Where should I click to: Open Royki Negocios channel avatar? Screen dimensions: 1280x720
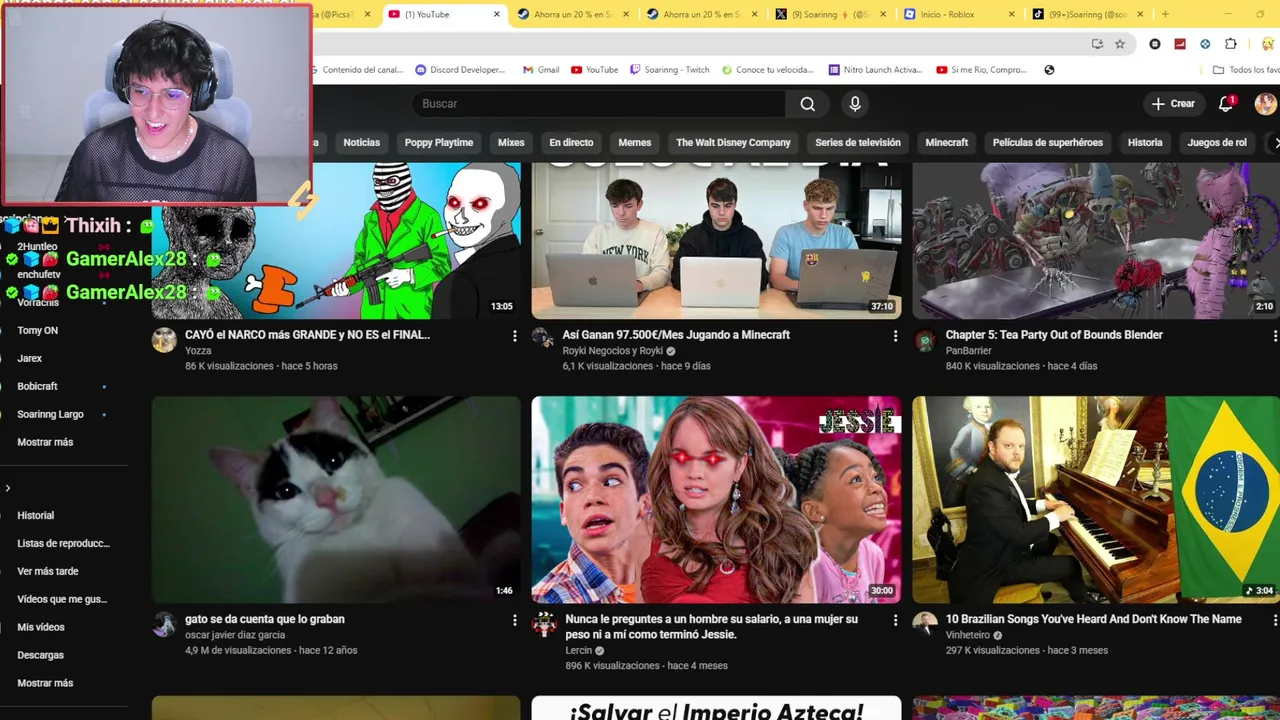coord(544,340)
